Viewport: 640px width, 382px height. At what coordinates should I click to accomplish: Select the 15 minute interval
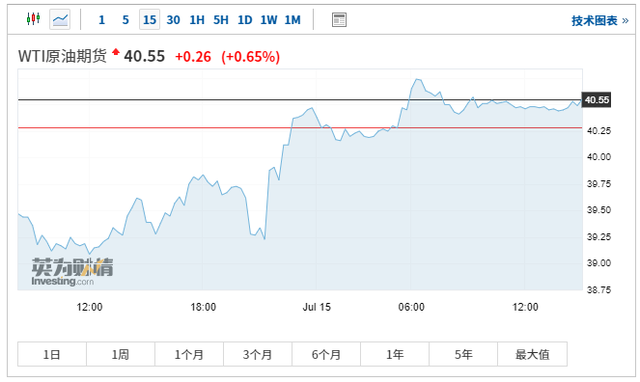149,20
